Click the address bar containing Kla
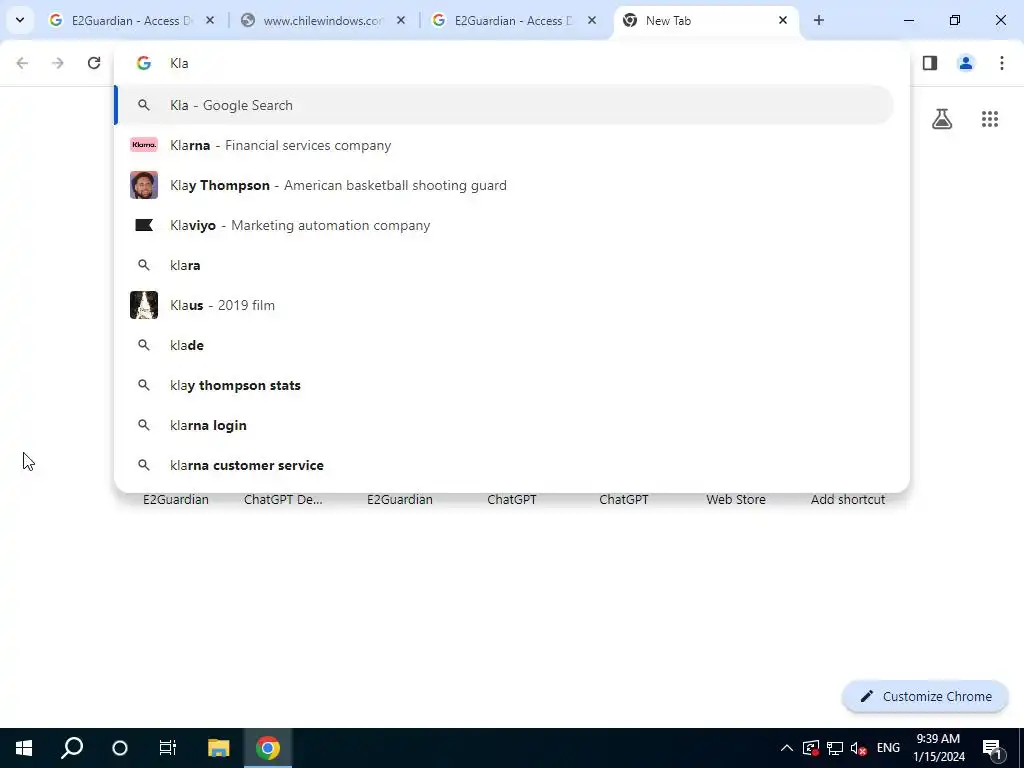Screen dimensions: 1024x768 point(512,63)
